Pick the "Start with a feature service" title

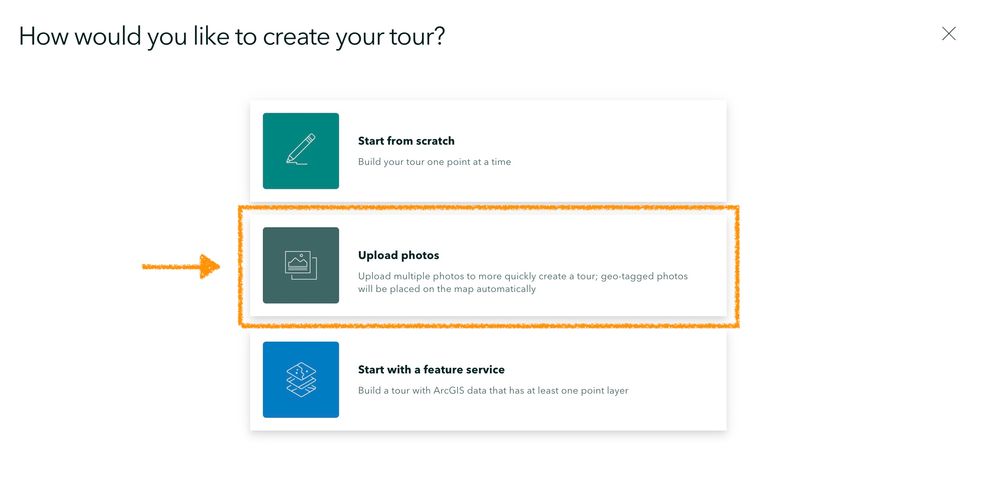tap(431, 370)
